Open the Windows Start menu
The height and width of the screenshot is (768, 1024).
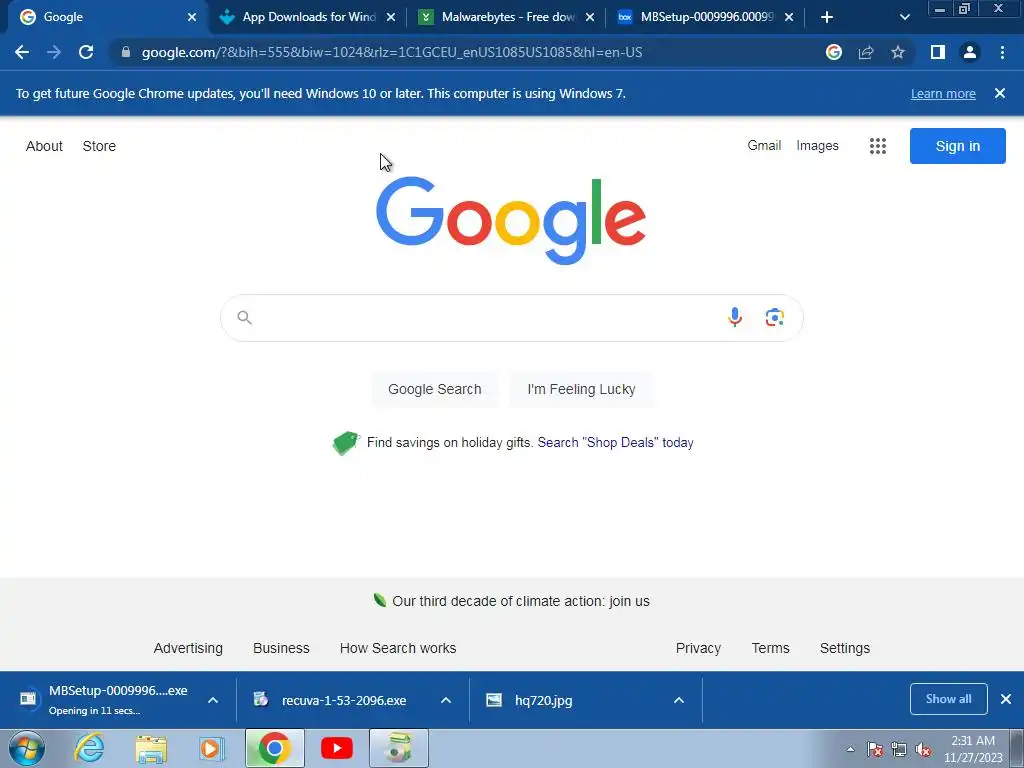click(26, 748)
